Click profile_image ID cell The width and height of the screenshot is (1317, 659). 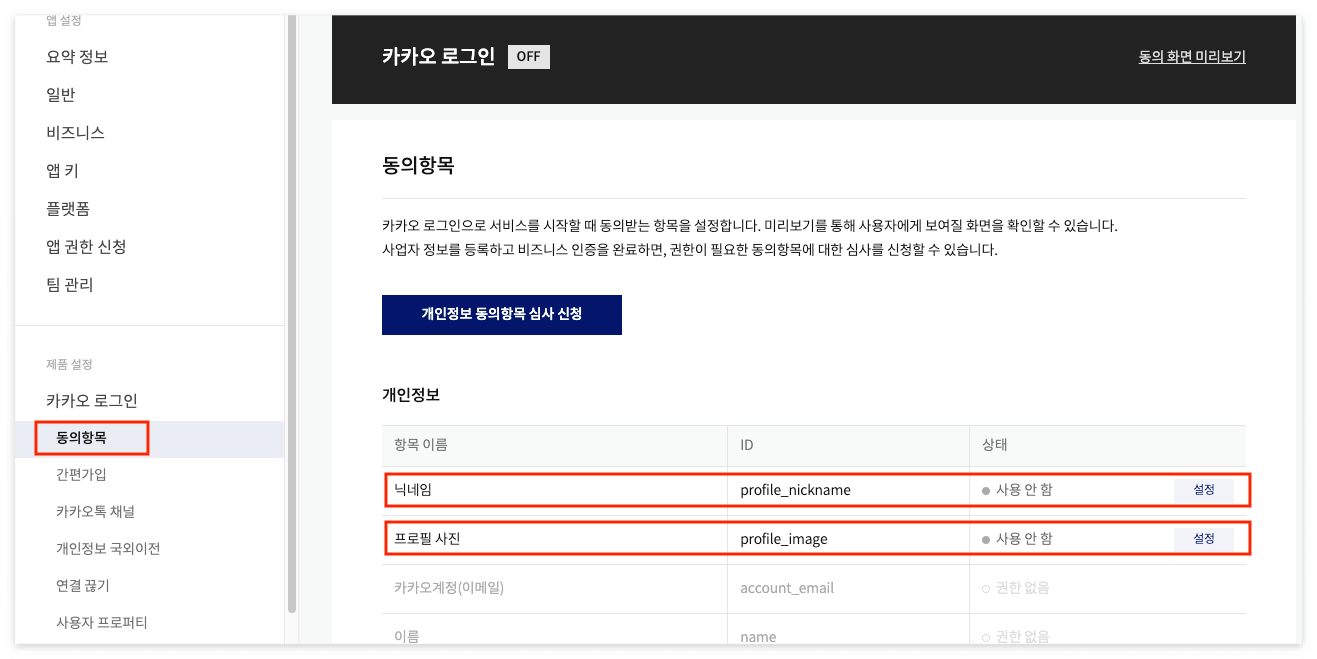848,539
